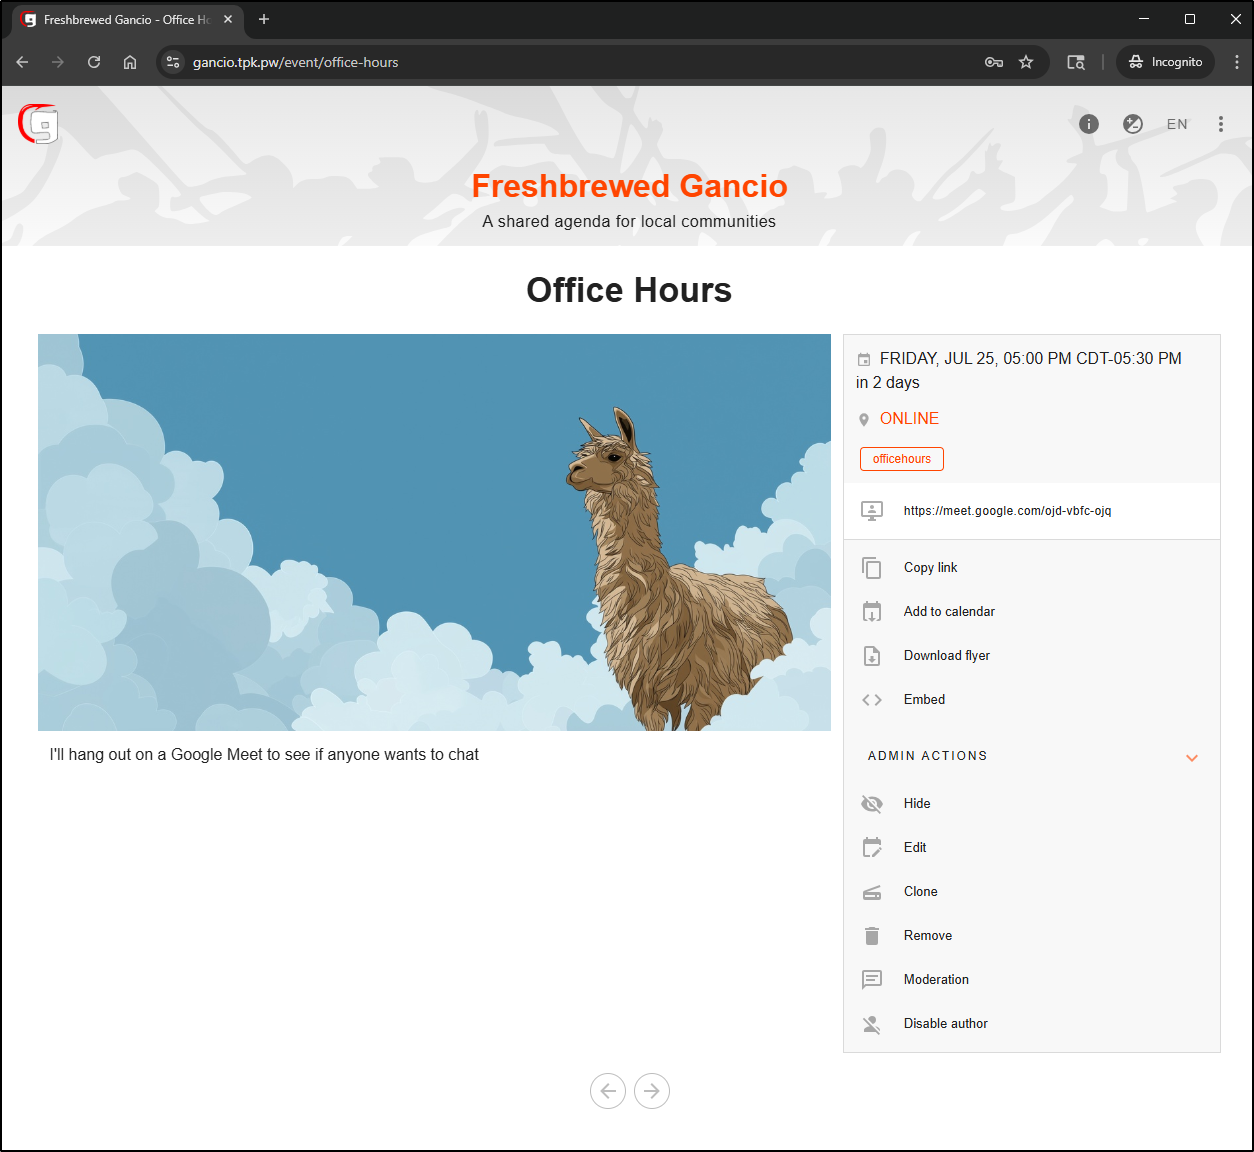Screen dimensions: 1254x1152
Task: Click the browser forward arrow
Action: coord(58,62)
